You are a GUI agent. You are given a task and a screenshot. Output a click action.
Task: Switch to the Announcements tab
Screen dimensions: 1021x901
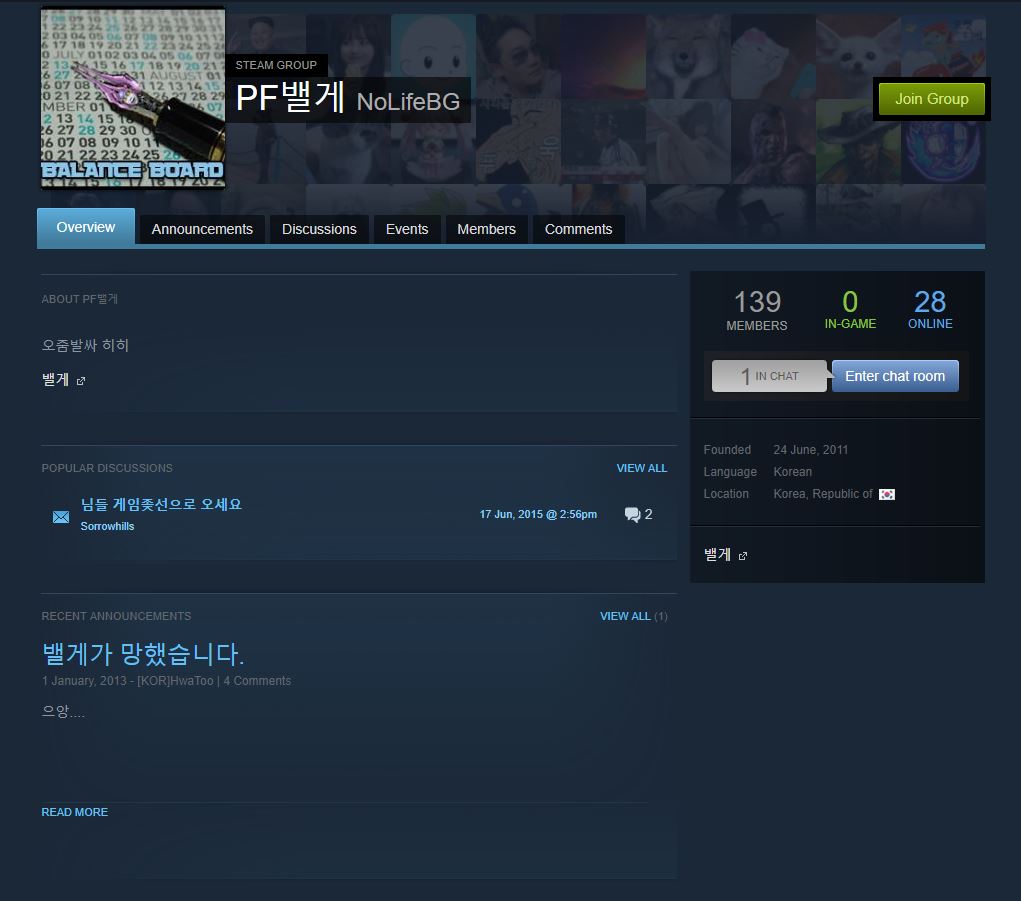coord(202,229)
